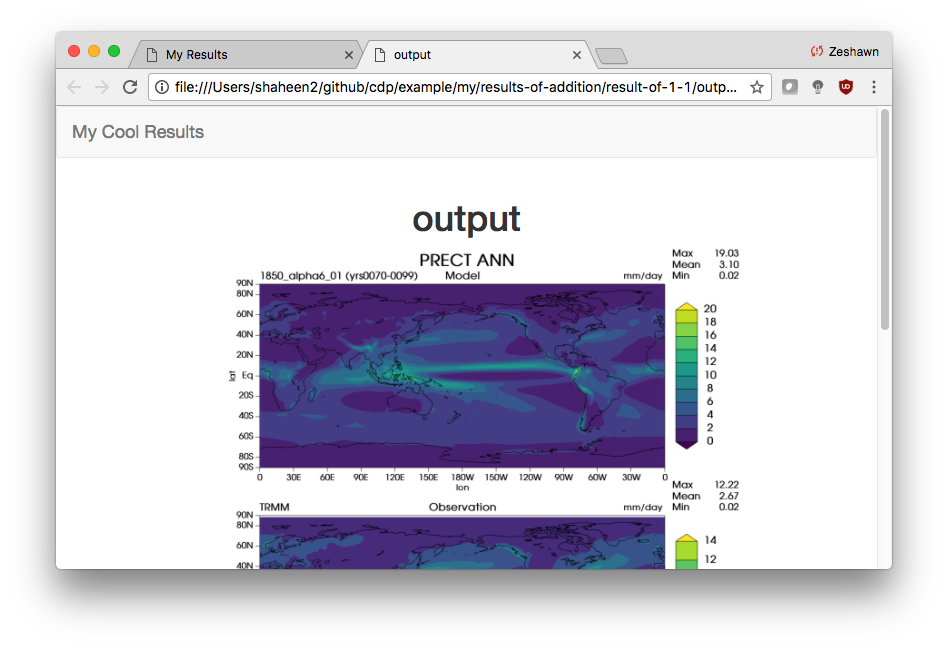948x649 pixels.
Task: Open the uBlock Origin shield extension
Action: click(845, 87)
